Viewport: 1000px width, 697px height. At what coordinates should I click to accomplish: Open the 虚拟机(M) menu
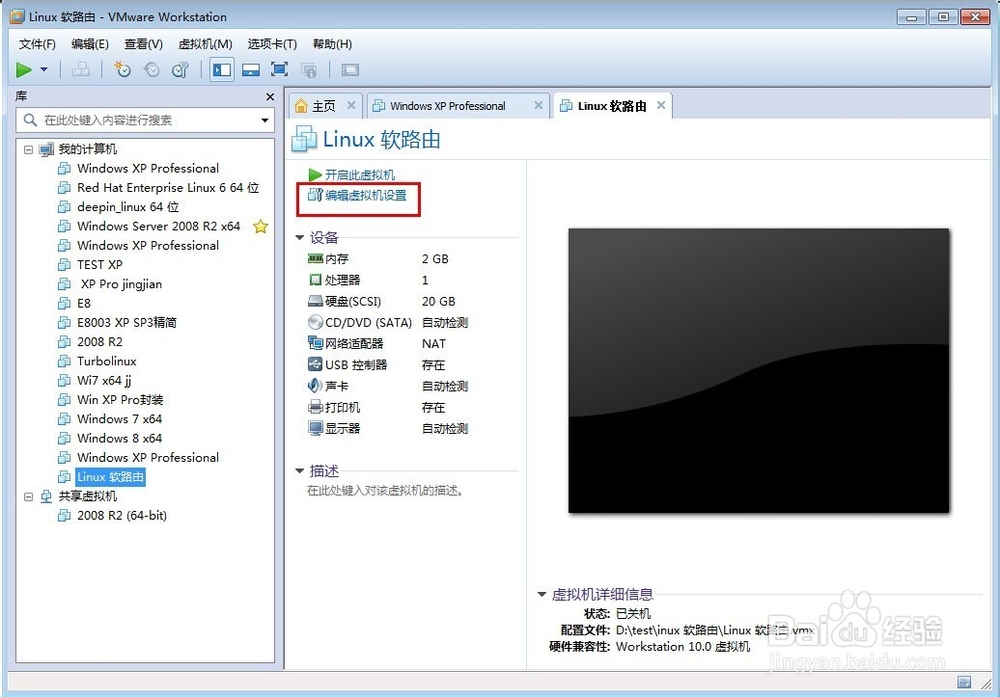point(205,44)
